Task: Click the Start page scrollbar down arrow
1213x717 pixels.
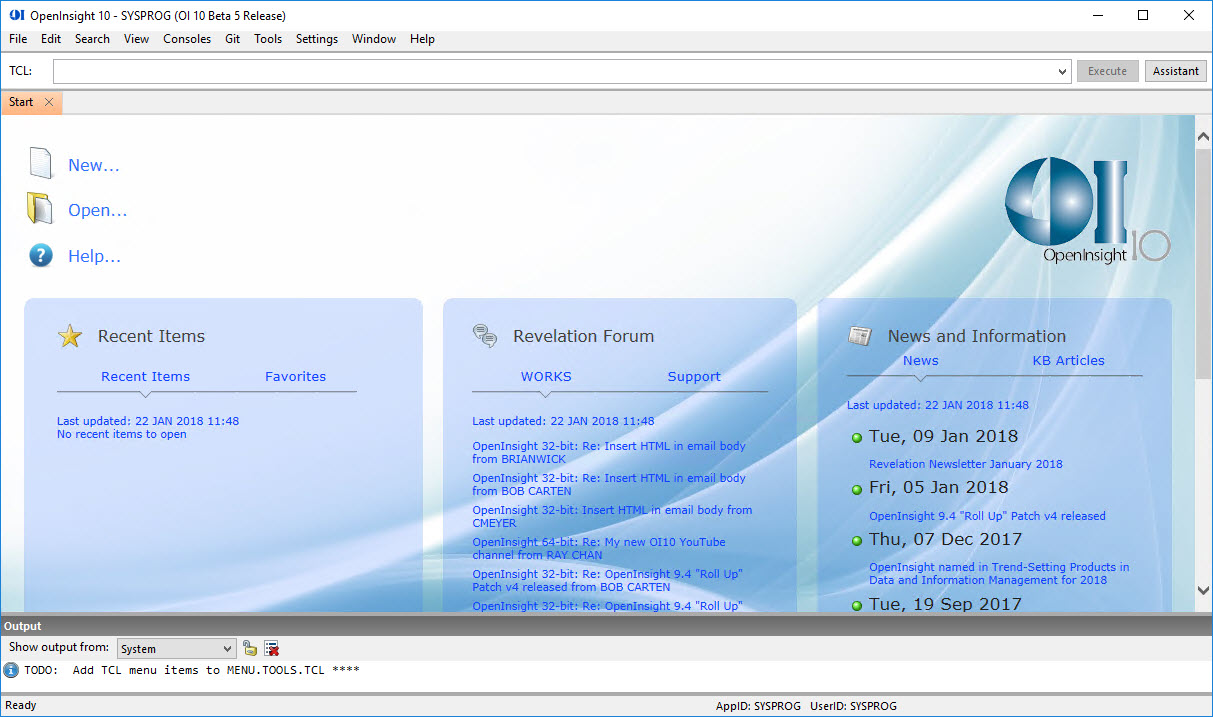Action: 1203,591
